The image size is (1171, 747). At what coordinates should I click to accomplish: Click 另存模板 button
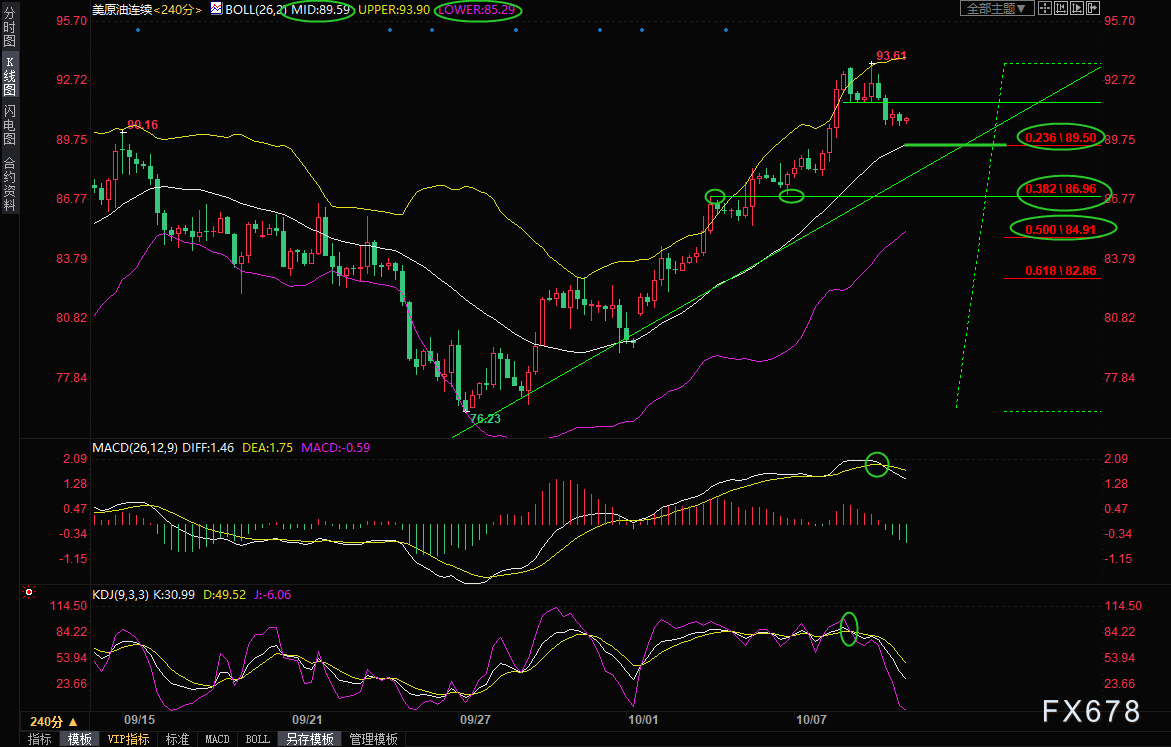pyautogui.click(x=310, y=739)
